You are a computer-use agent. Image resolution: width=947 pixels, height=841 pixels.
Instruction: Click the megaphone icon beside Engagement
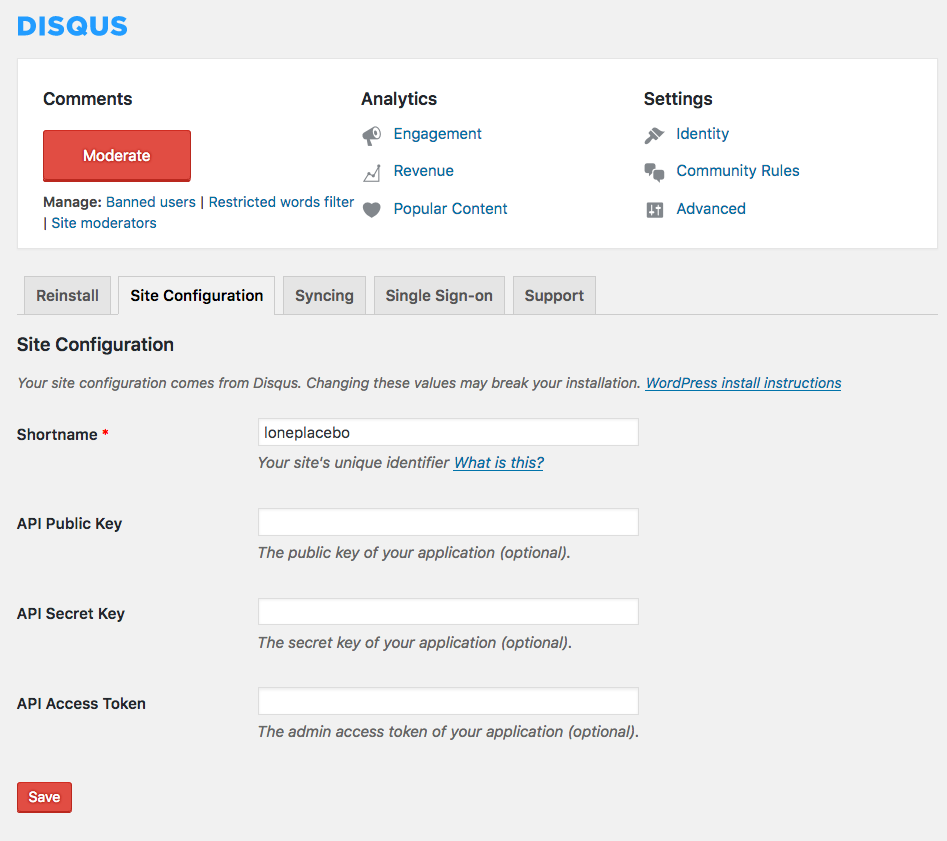372,135
